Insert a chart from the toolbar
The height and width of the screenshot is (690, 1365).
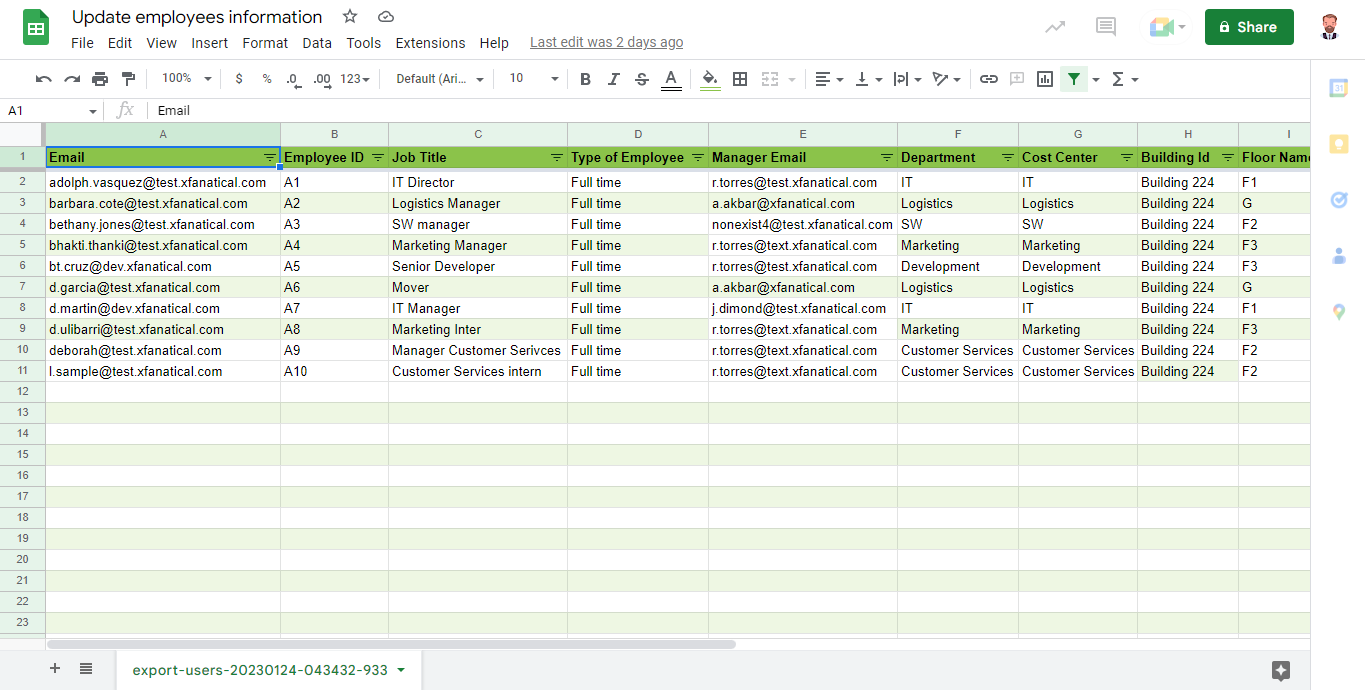1044,78
